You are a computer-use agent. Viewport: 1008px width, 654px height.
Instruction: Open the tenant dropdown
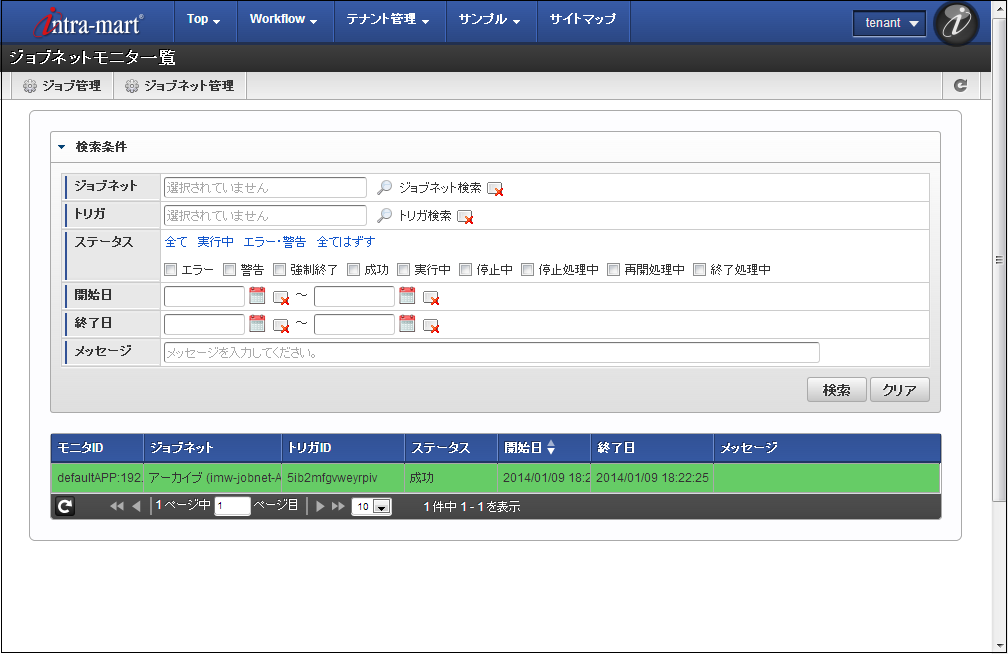[x=889, y=23]
